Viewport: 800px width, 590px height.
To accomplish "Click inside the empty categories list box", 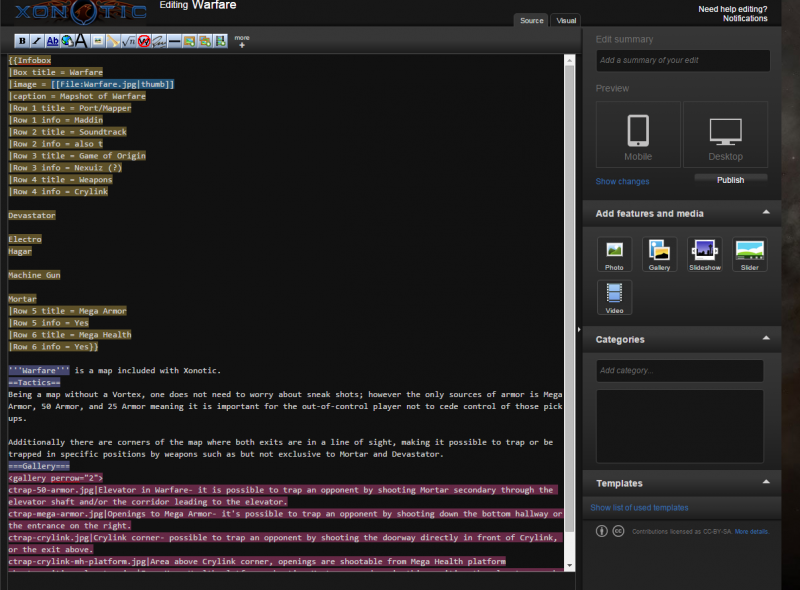I will coord(680,427).
